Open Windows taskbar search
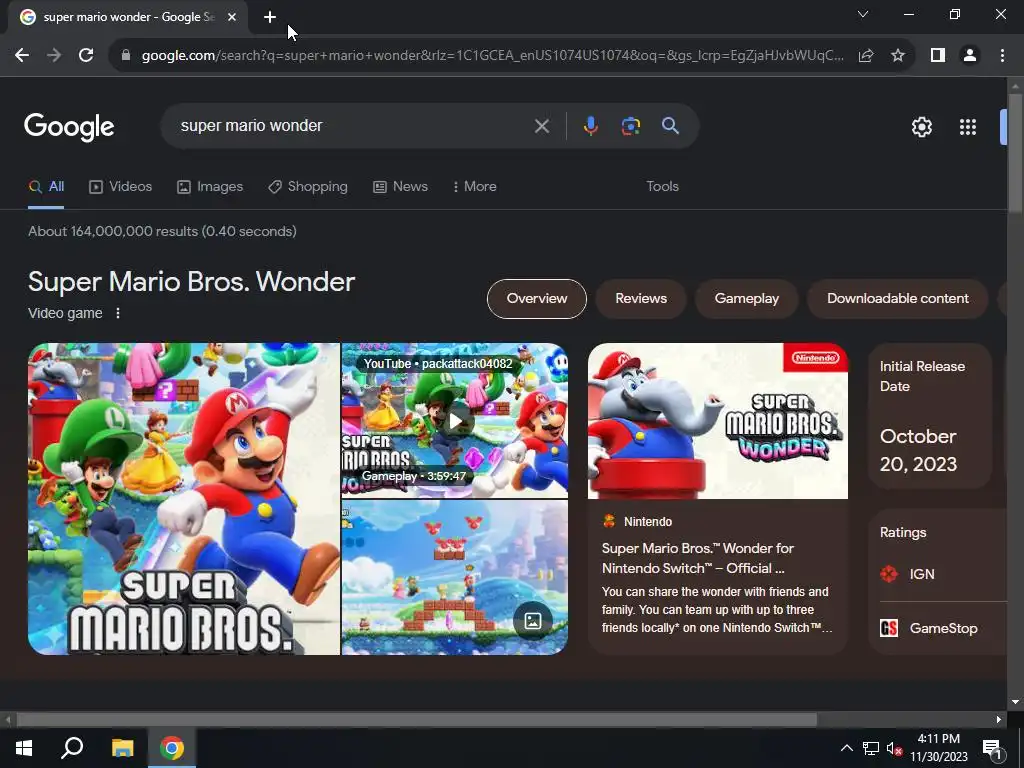The image size is (1024, 768). tap(72, 748)
